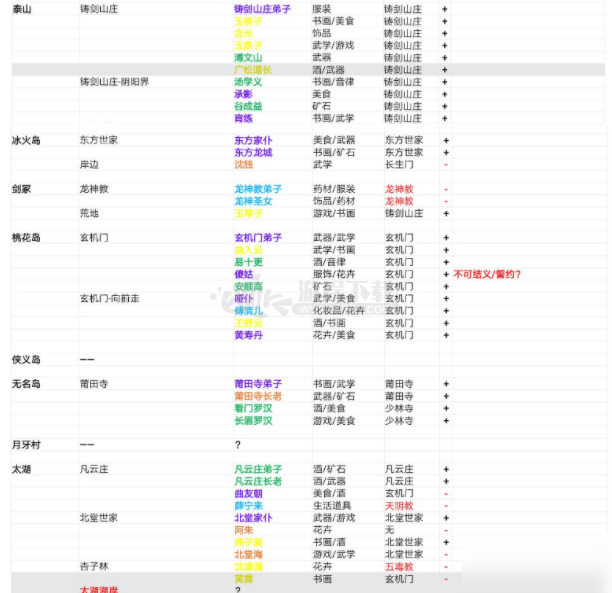Viewport: 612px width, 593px height.
Task: Click the green name cell '易十更'
Action: click(248, 262)
